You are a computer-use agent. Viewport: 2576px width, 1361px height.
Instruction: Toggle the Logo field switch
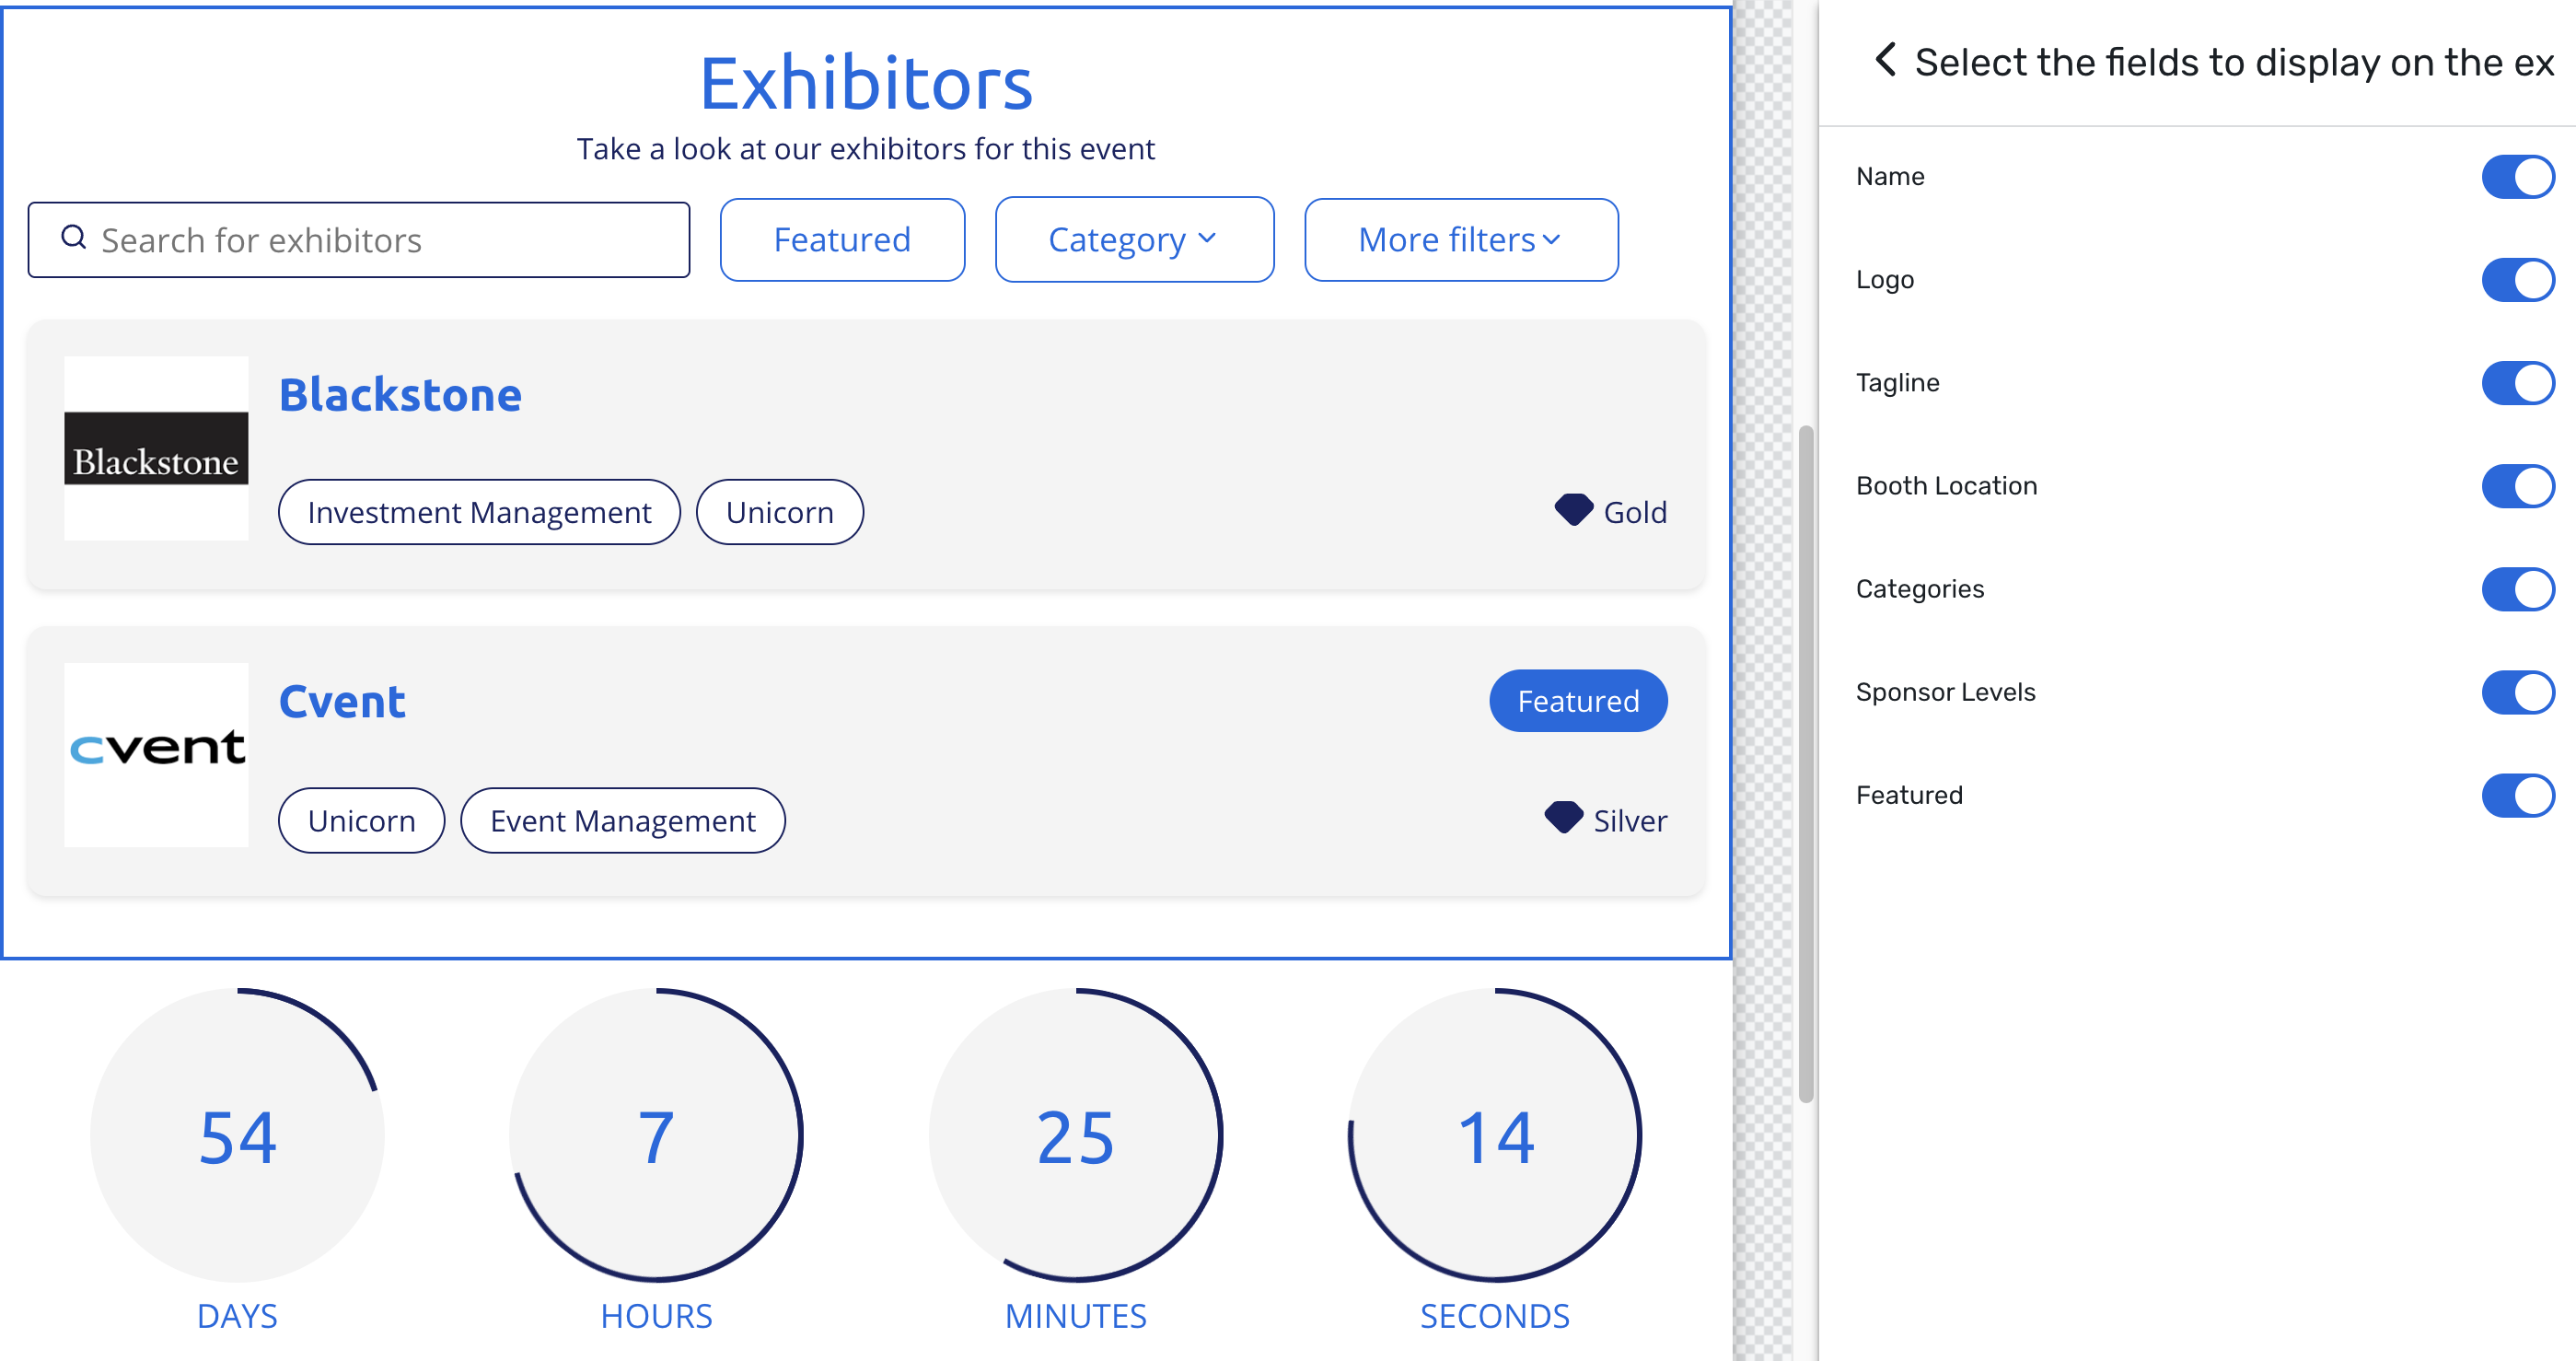click(x=2517, y=280)
